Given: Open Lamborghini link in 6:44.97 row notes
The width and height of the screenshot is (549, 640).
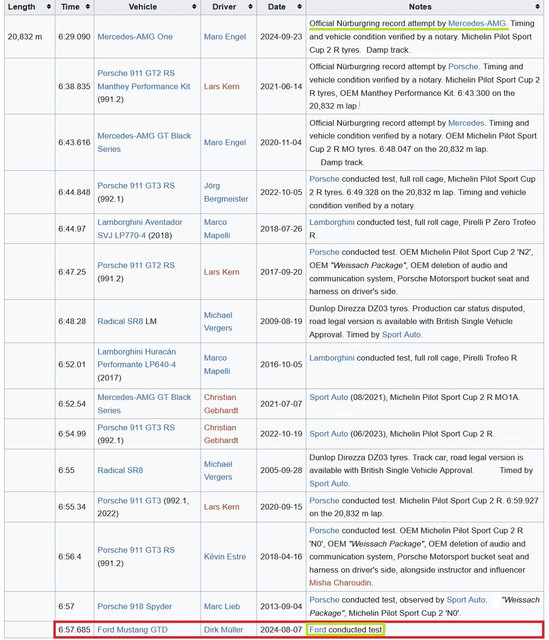Looking at the screenshot, I should click(331, 222).
